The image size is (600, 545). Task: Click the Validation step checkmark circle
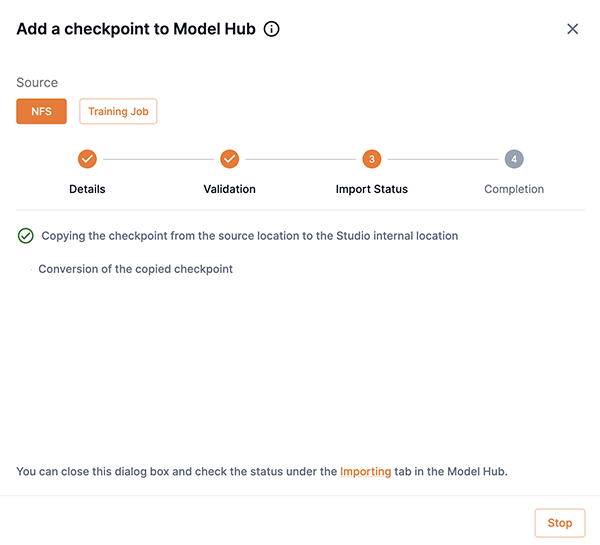[x=229, y=159]
